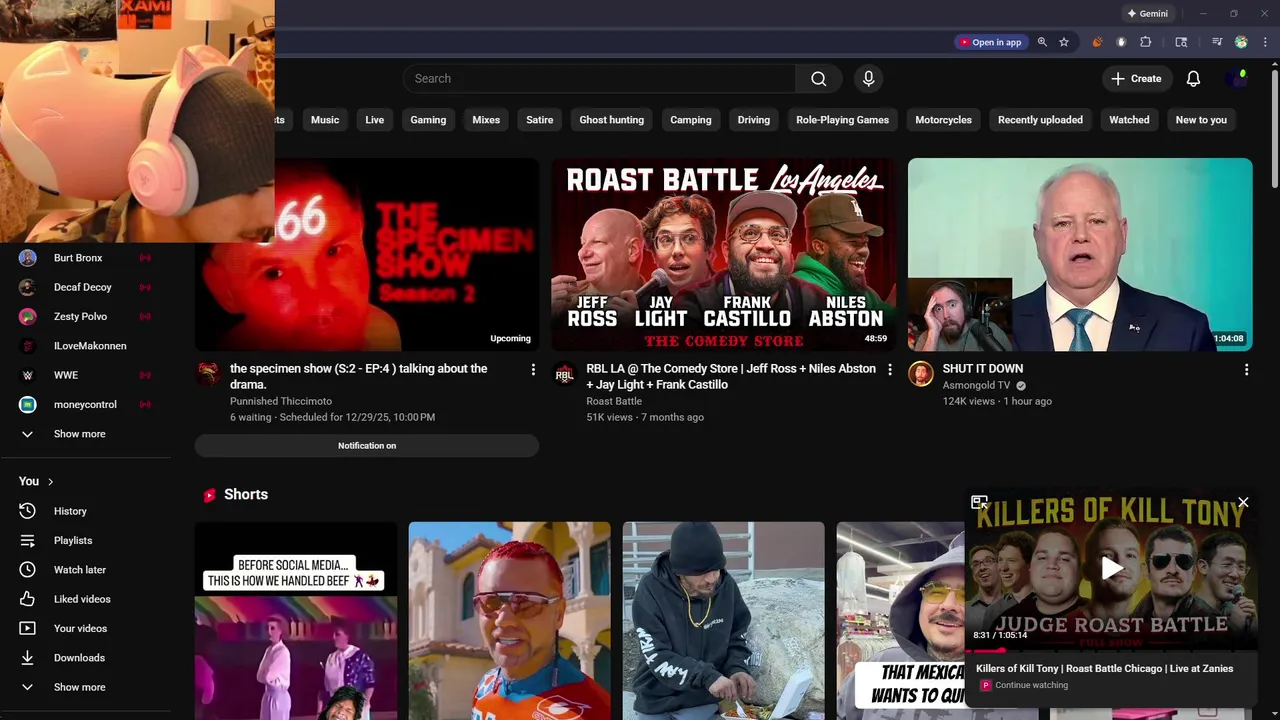Start voice search with microphone icon
This screenshot has height=720, width=1280.
click(x=868, y=79)
